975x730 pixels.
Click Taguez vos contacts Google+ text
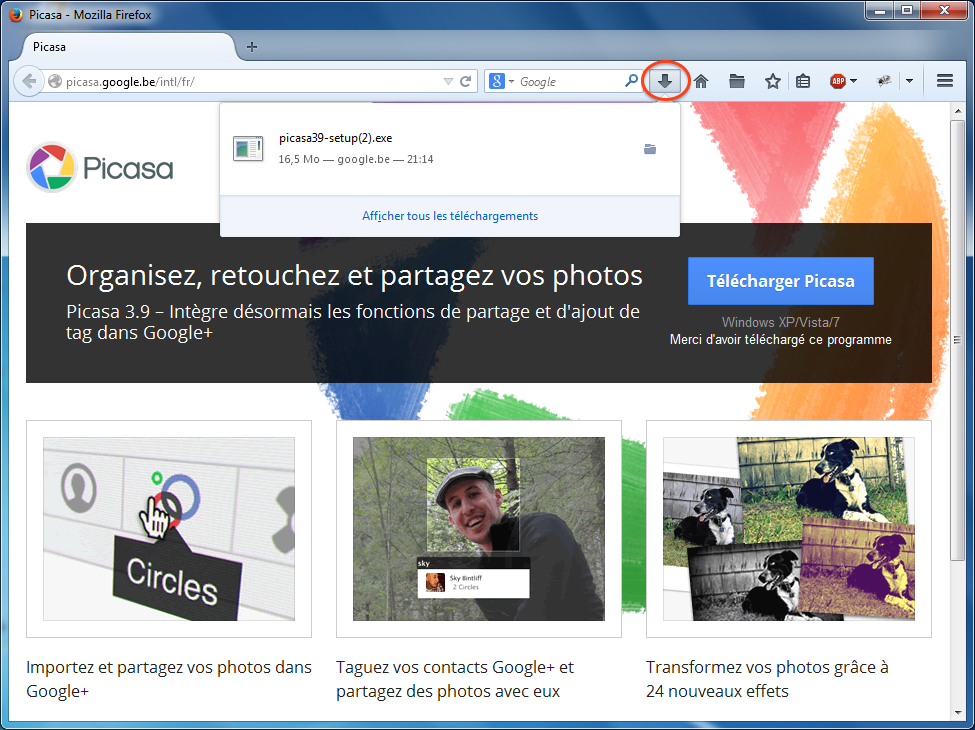coord(455,679)
